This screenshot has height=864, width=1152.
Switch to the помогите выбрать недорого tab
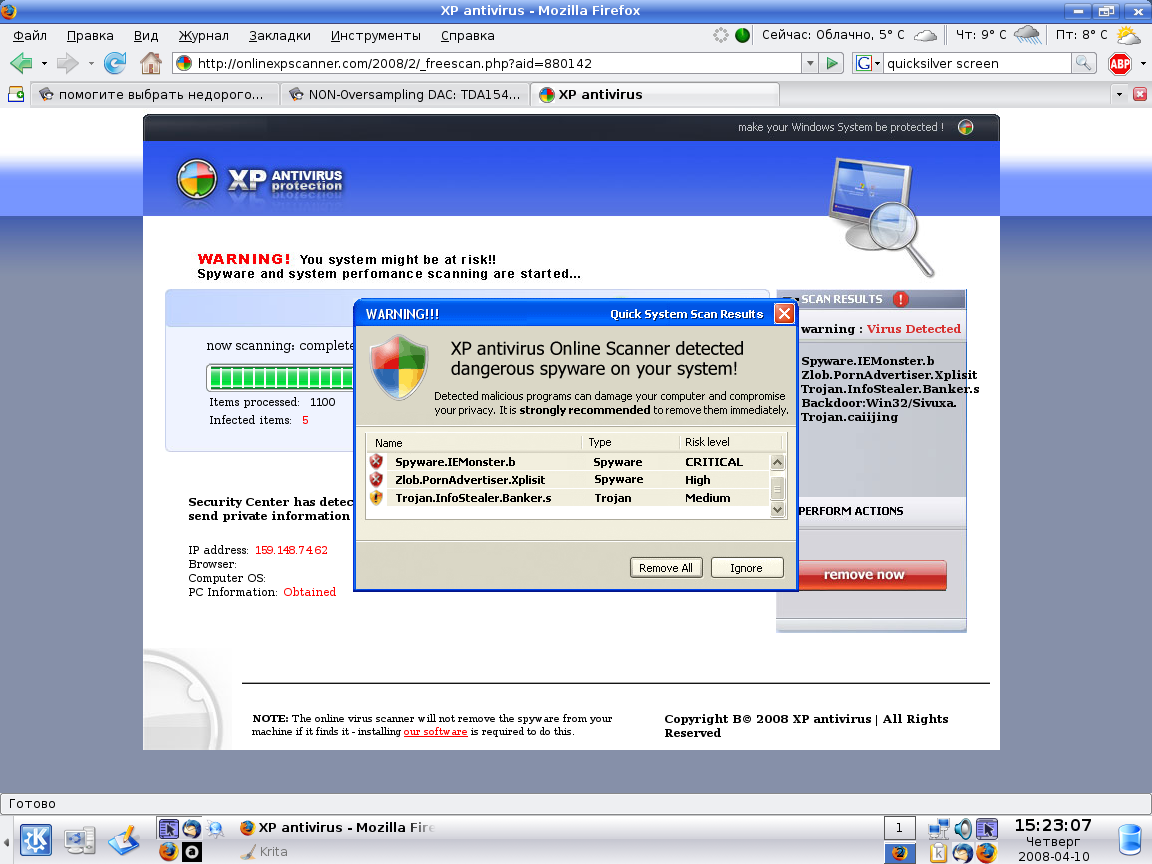(x=155, y=94)
